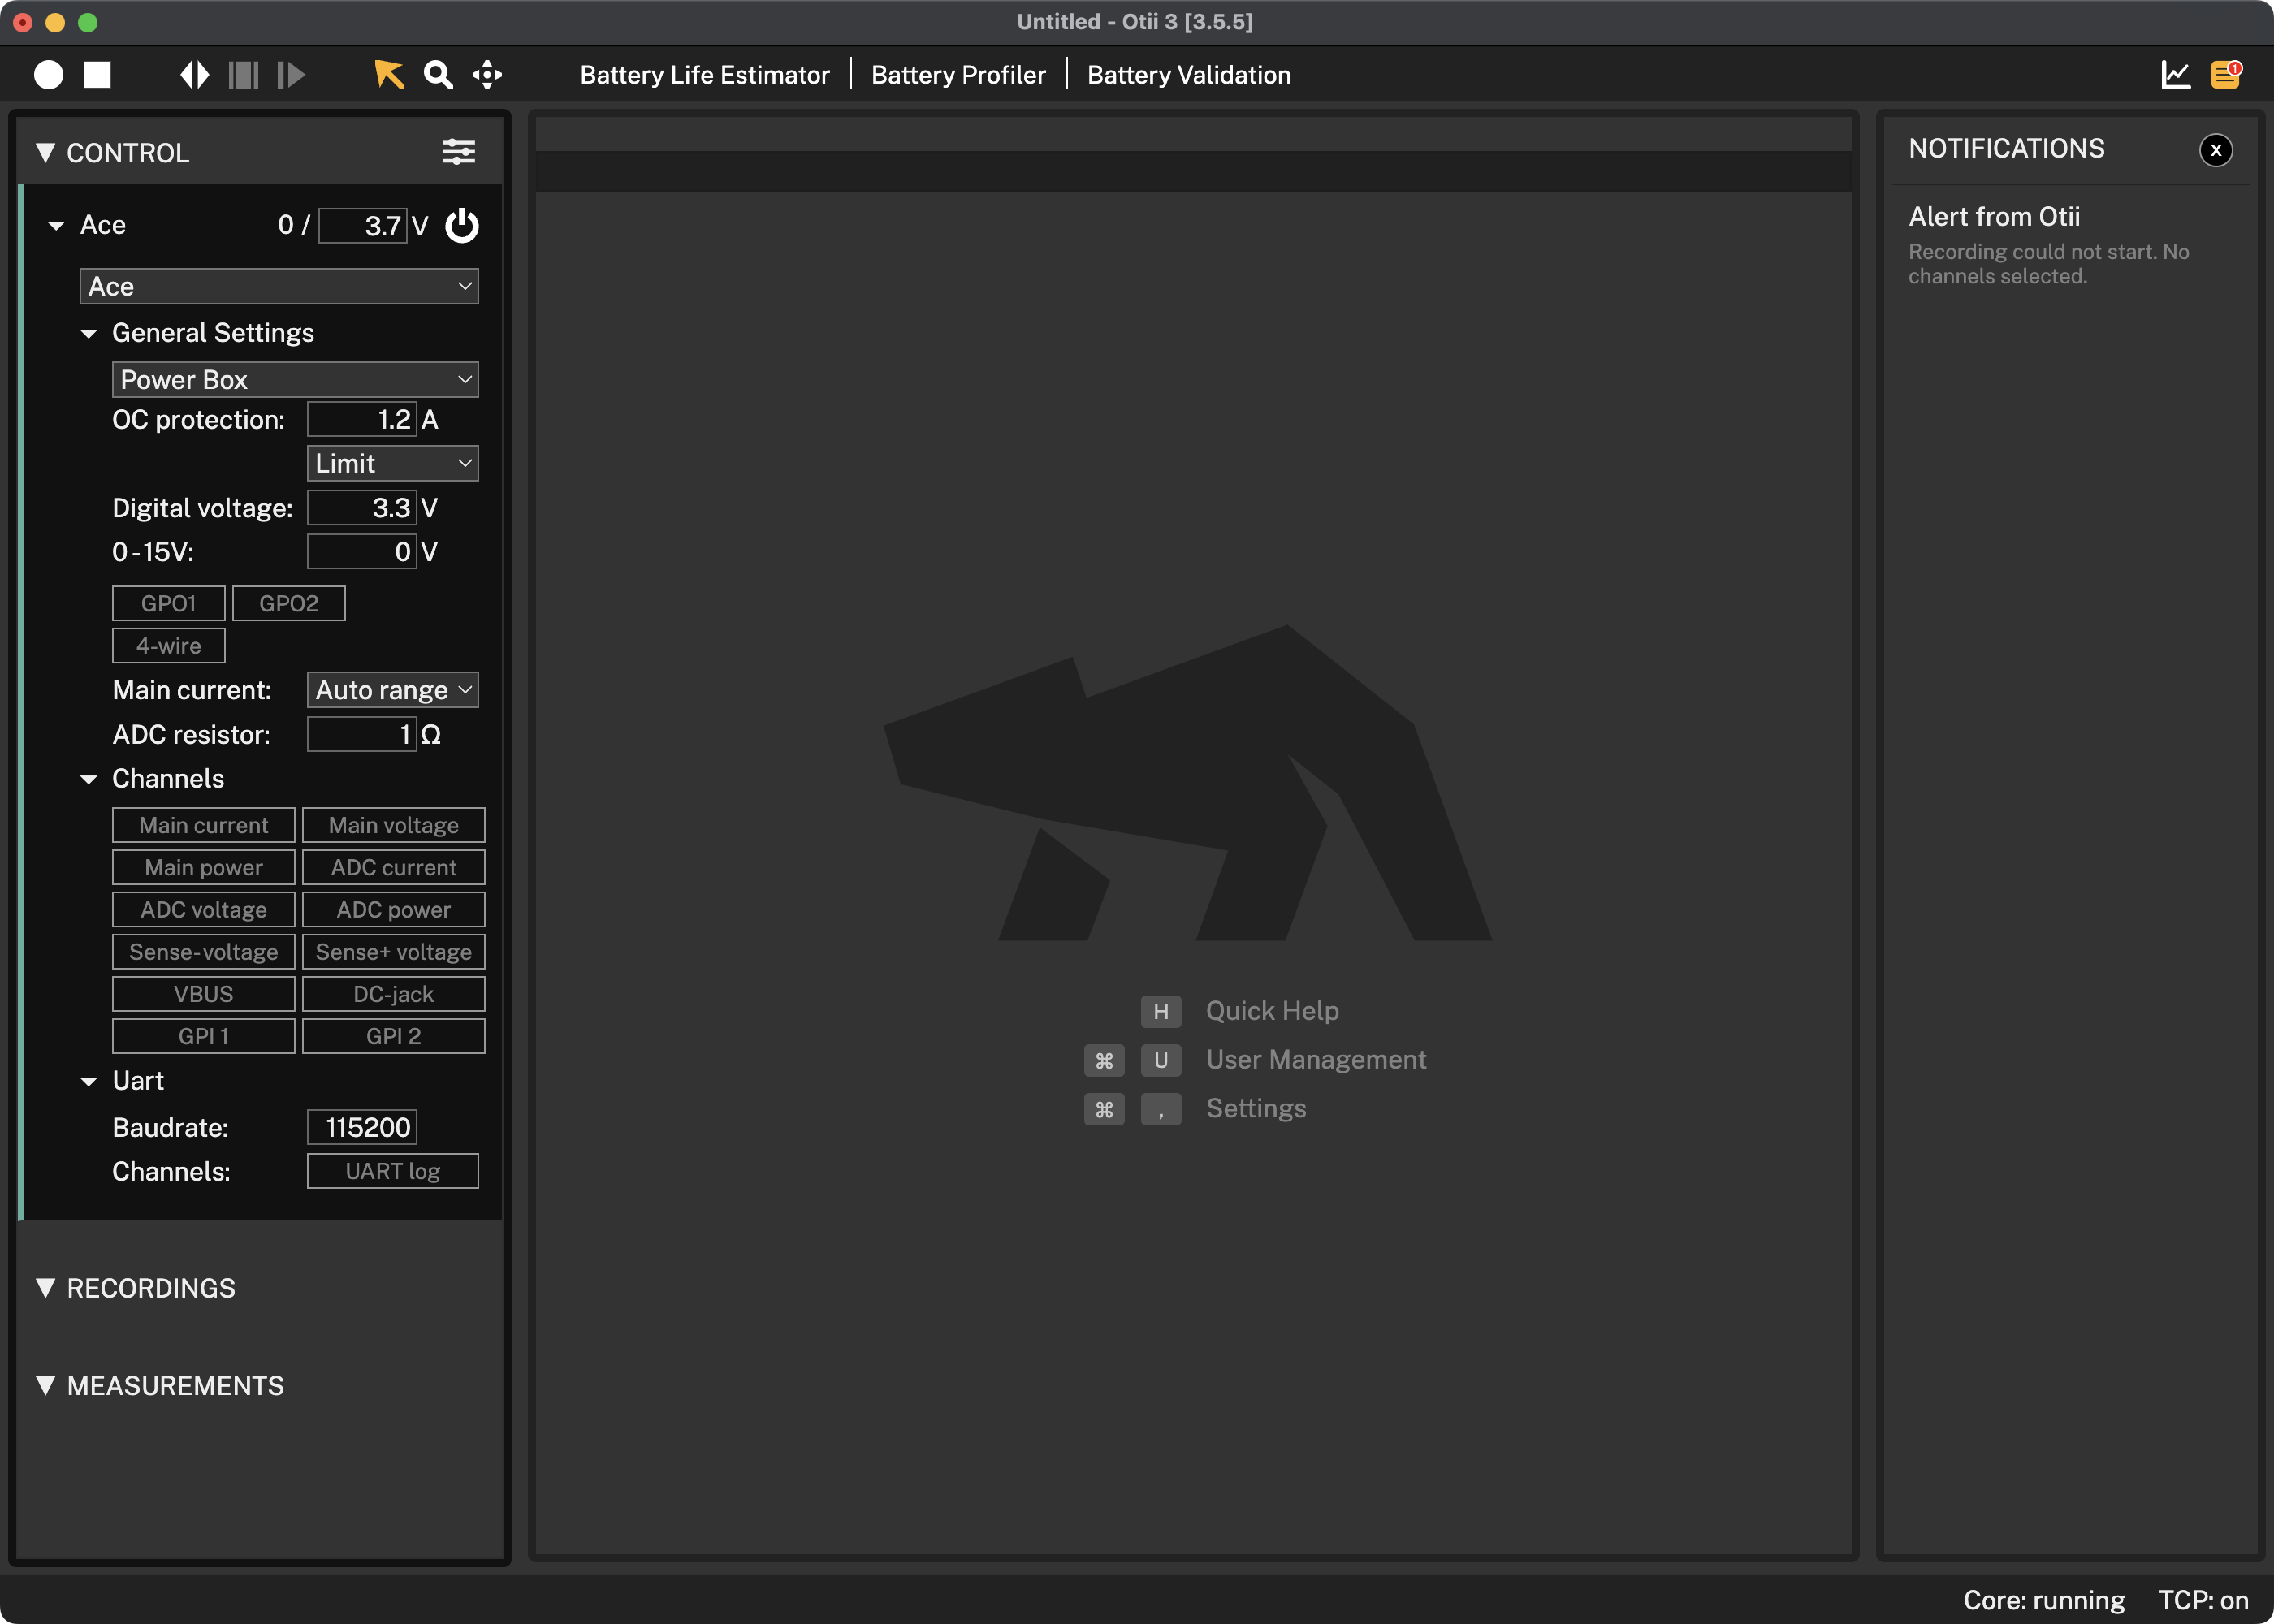Click the User Management shortcut hint
Image resolution: width=2274 pixels, height=1624 pixels.
click(1255, 1060)
